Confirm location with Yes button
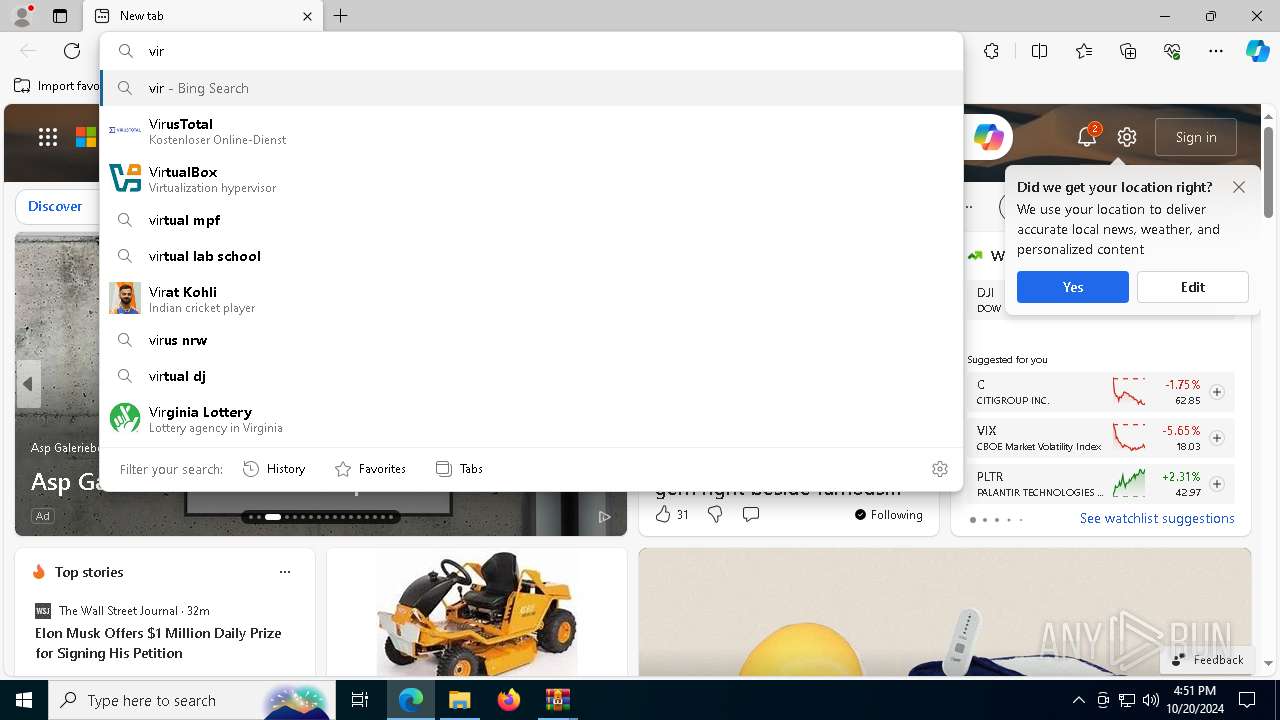 click(1073, 287)
